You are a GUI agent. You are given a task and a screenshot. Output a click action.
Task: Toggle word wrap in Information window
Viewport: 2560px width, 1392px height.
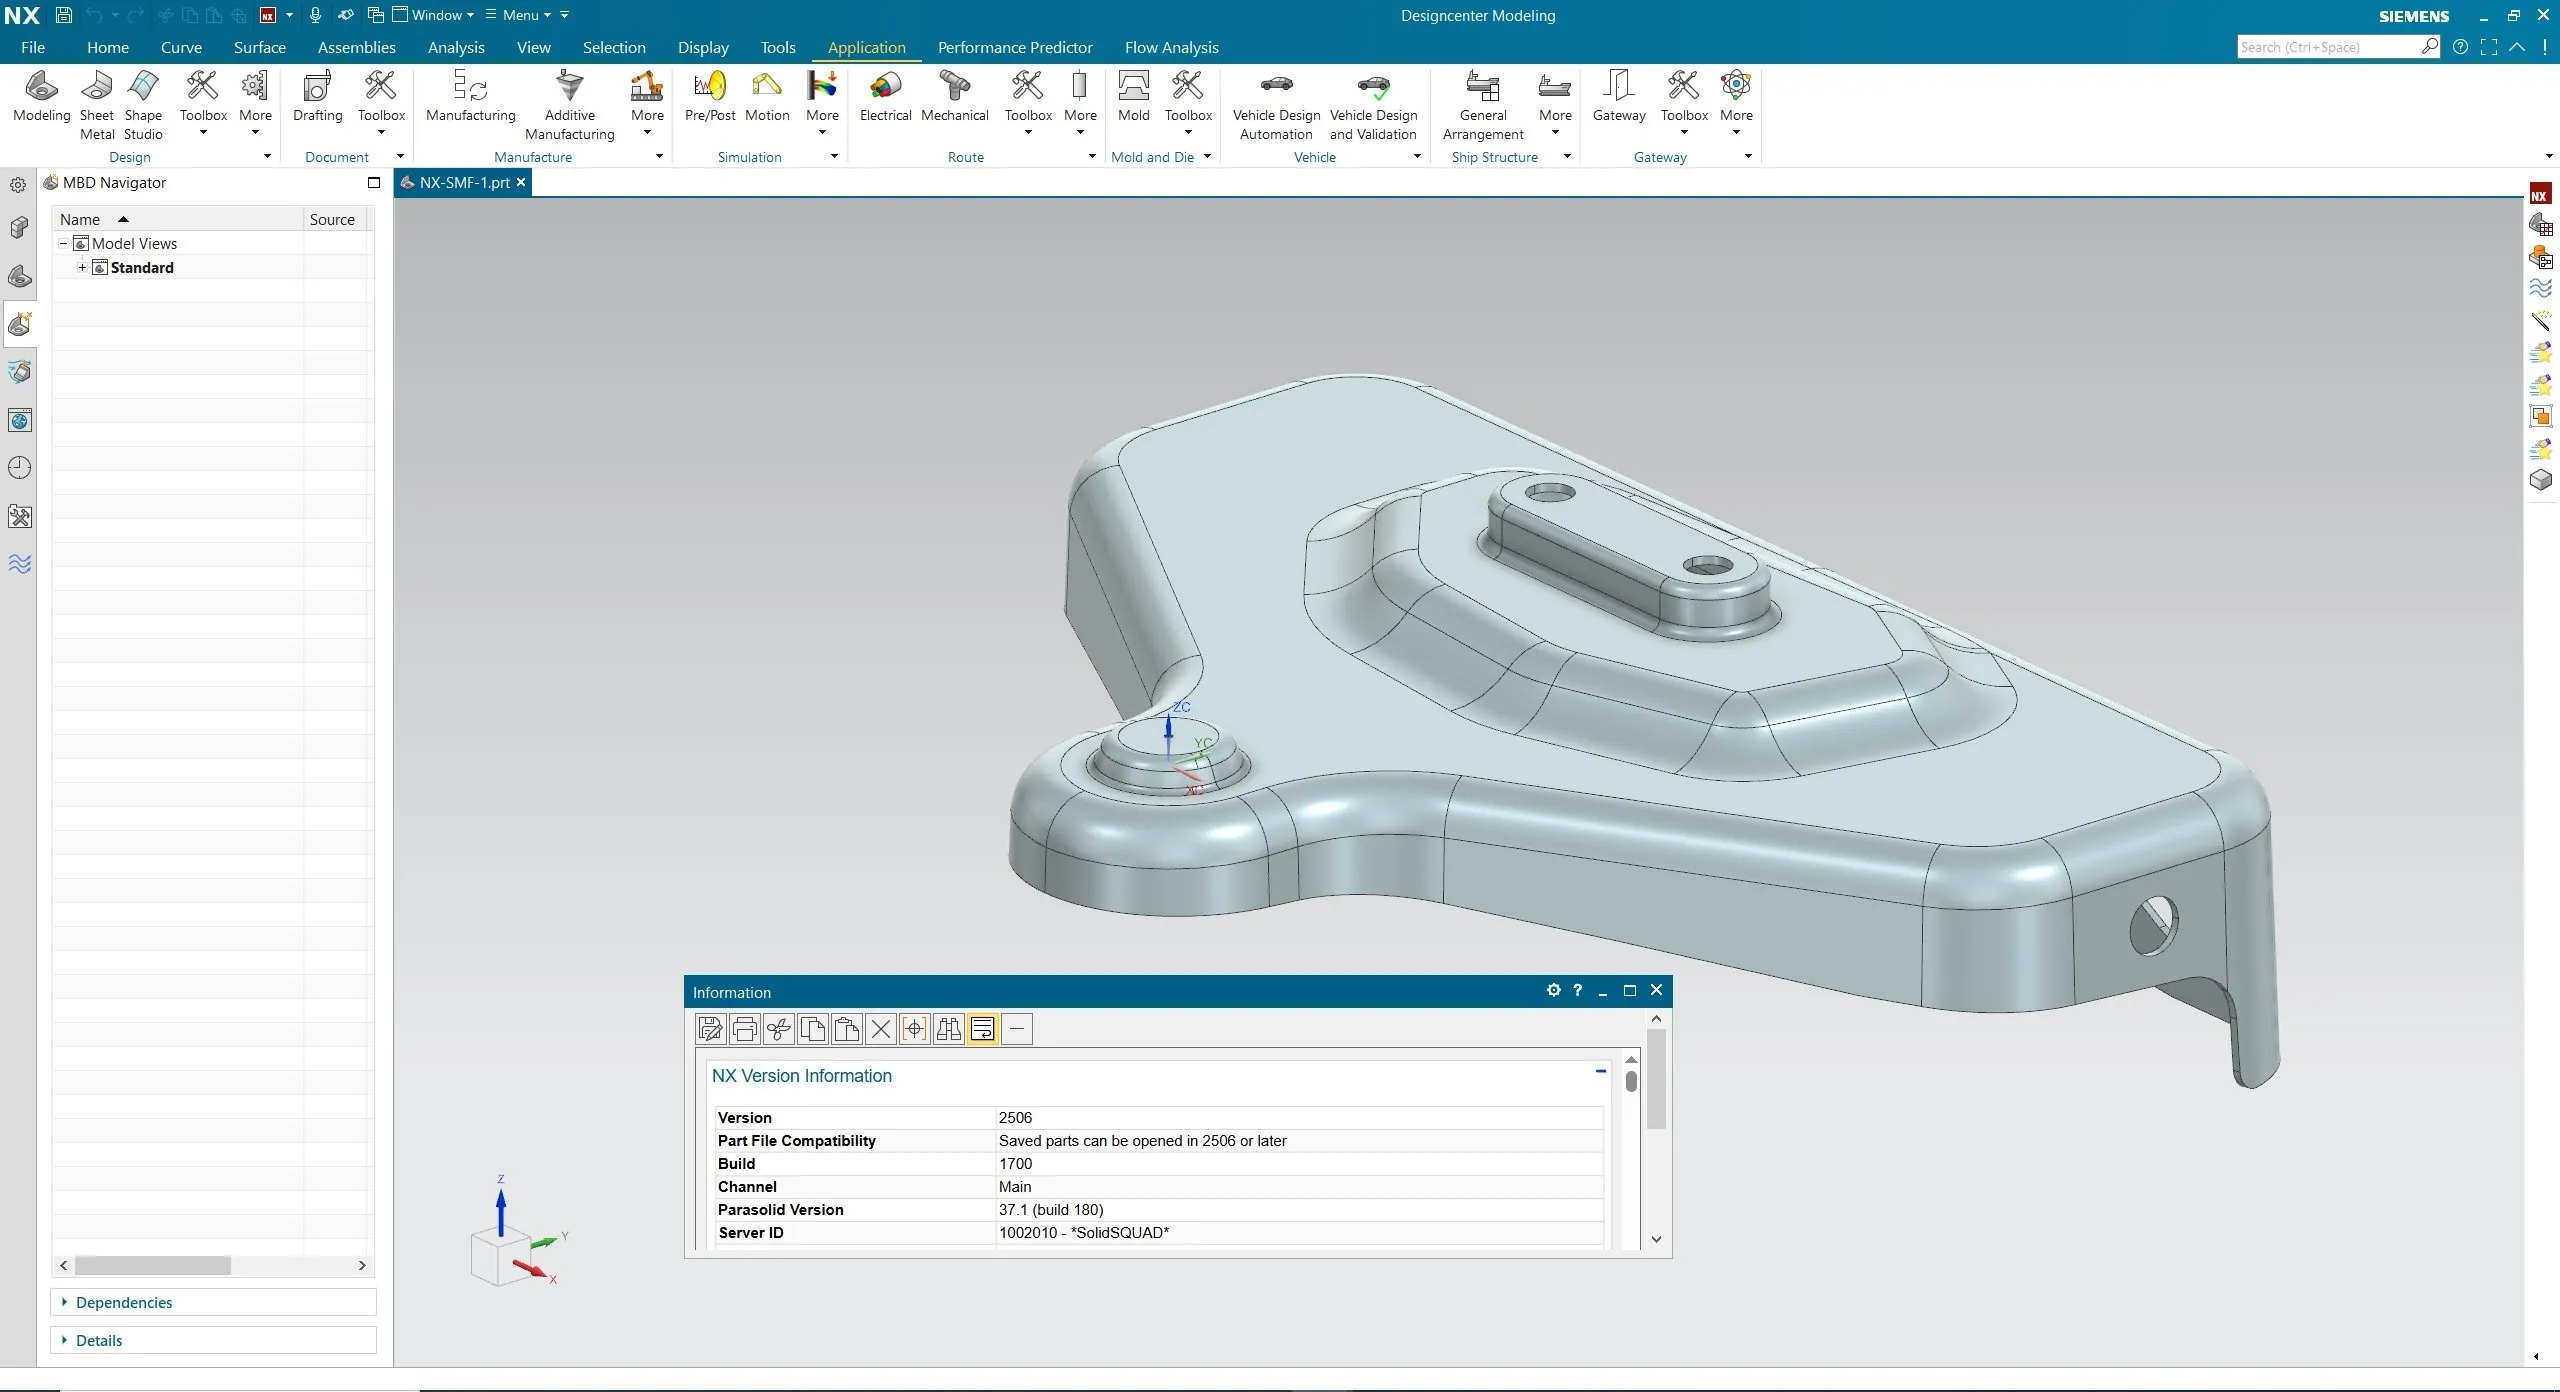tap(982, 1029)
